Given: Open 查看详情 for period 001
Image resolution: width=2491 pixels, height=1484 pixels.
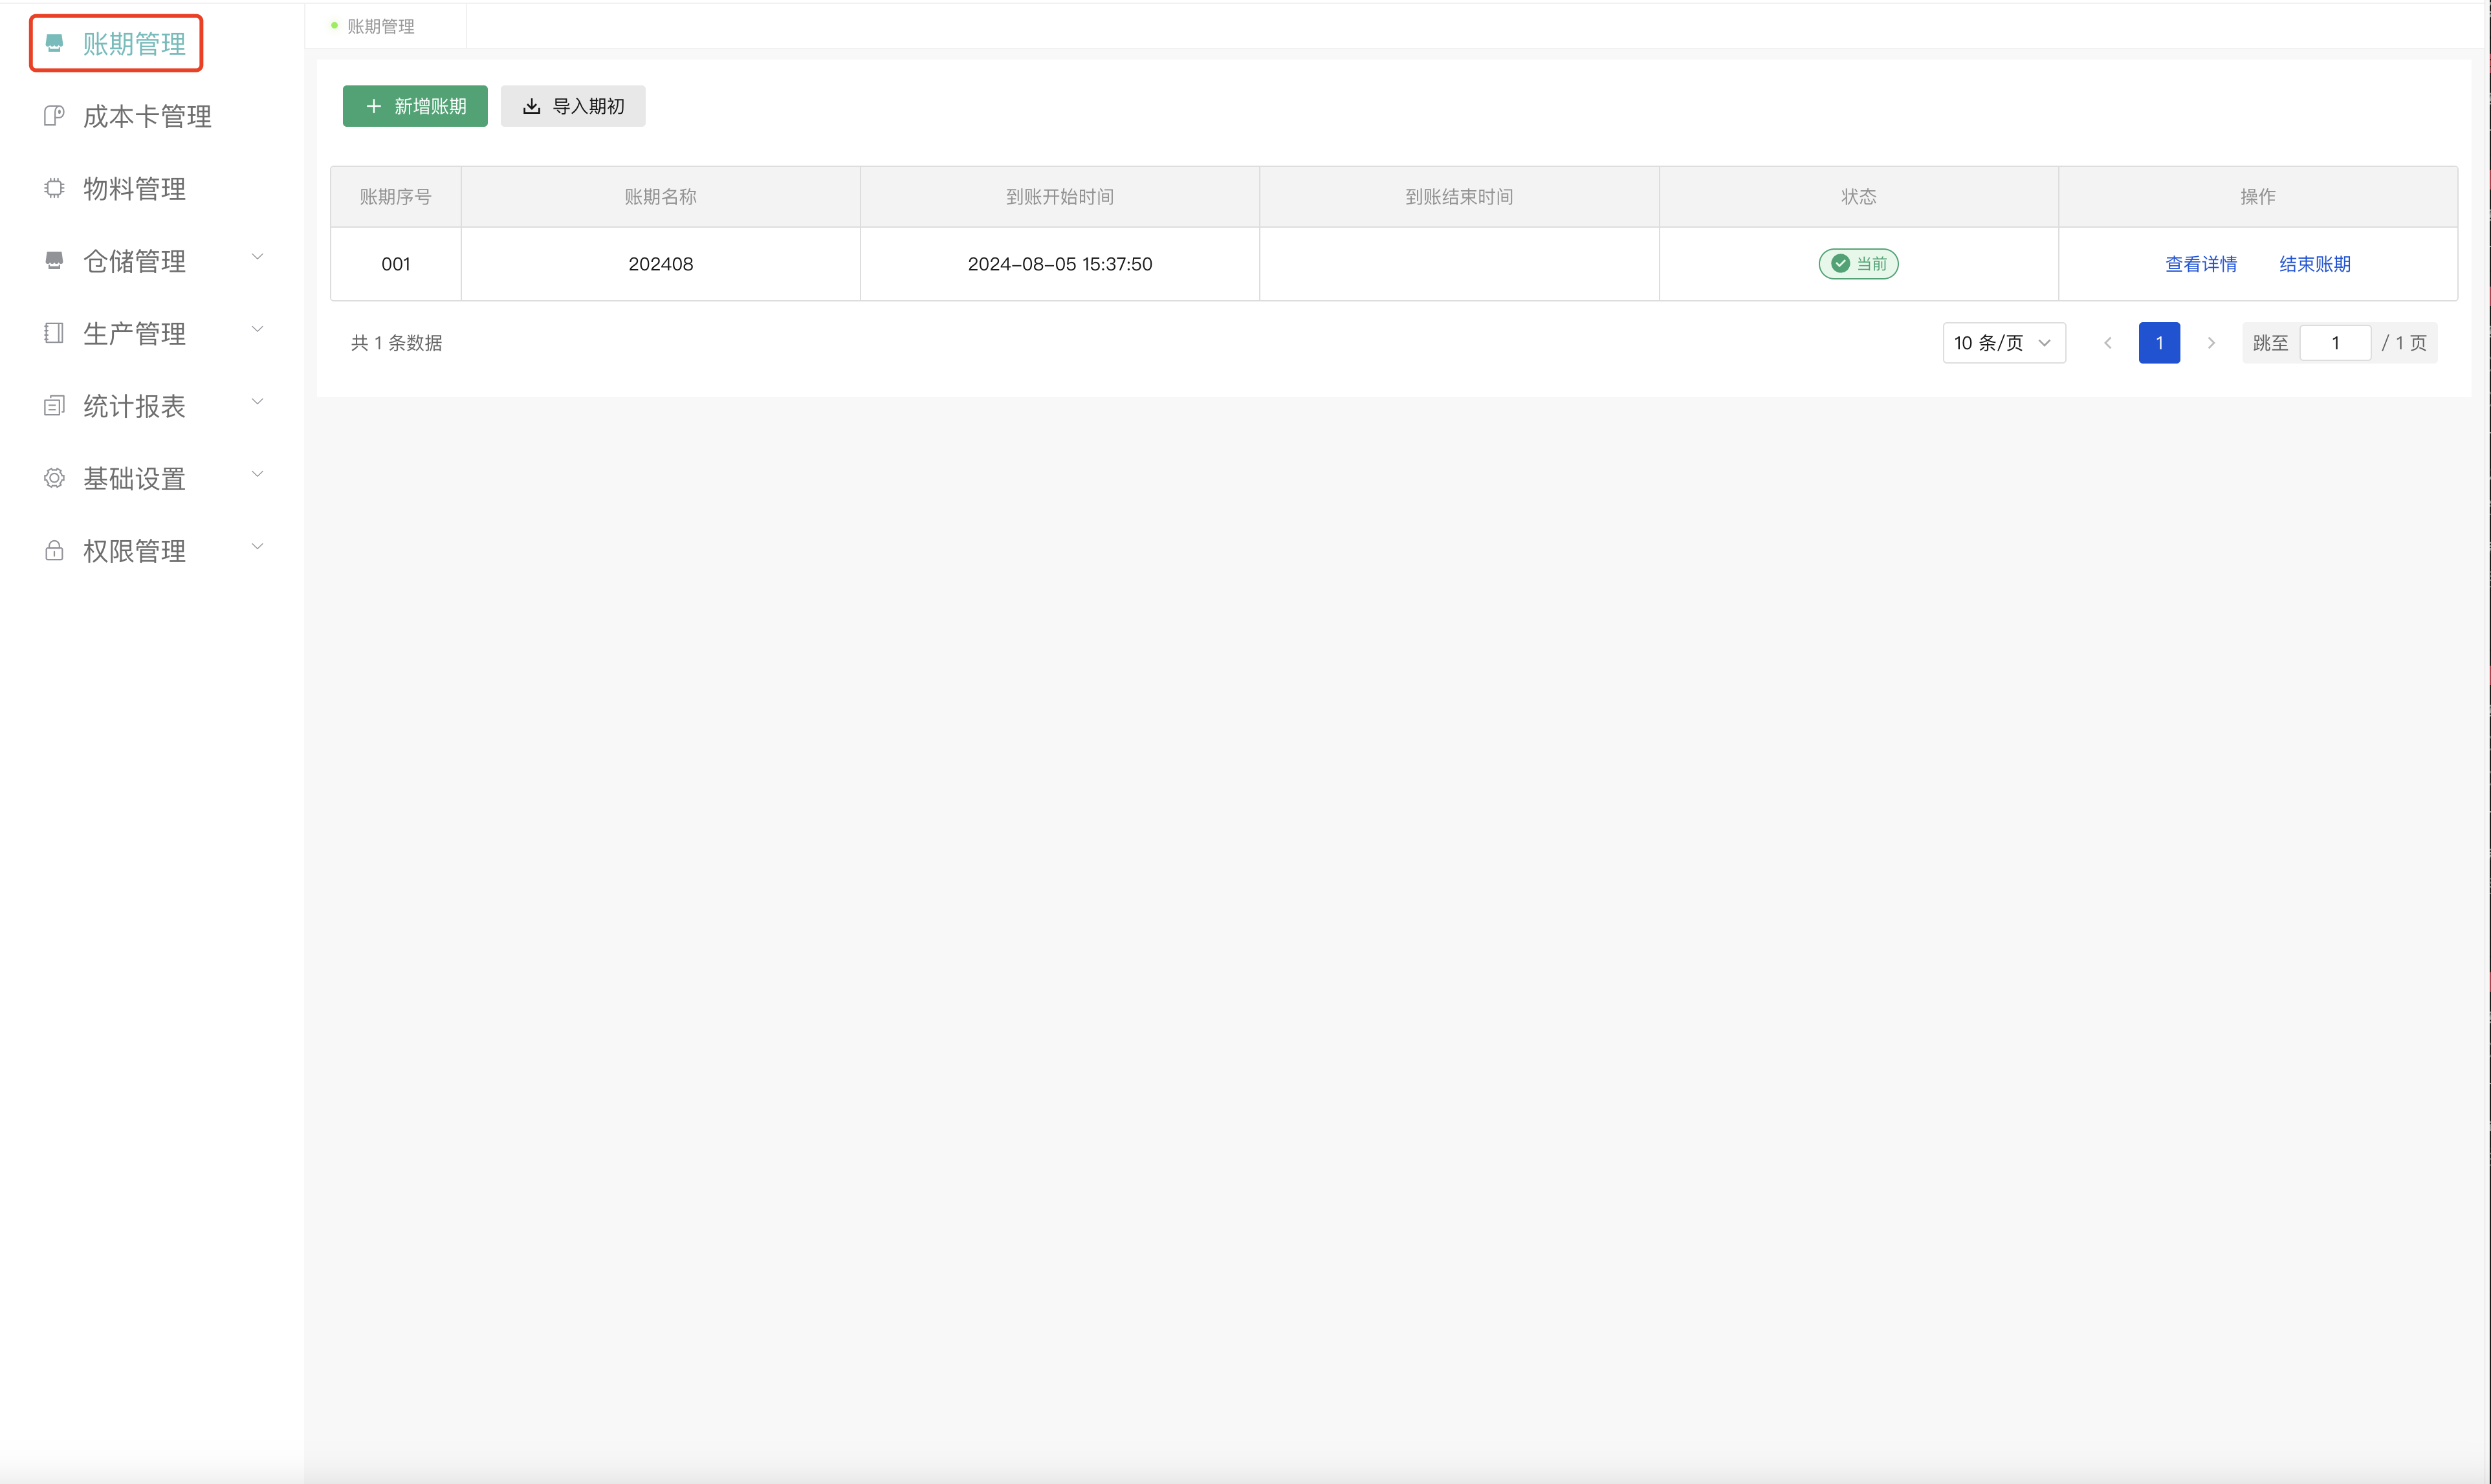Looking at the screenshot, I should tap(2200, 264).
